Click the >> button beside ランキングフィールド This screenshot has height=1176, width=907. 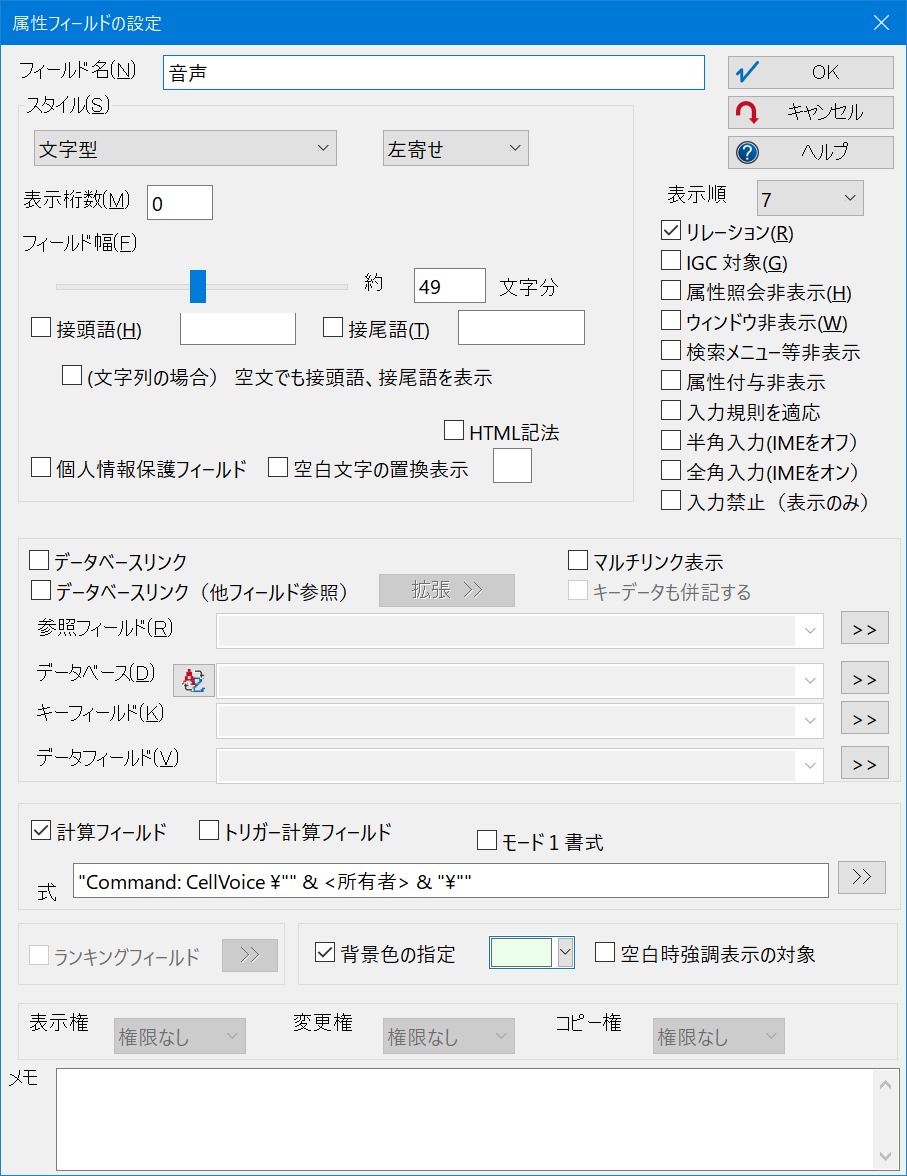(250, 956)
